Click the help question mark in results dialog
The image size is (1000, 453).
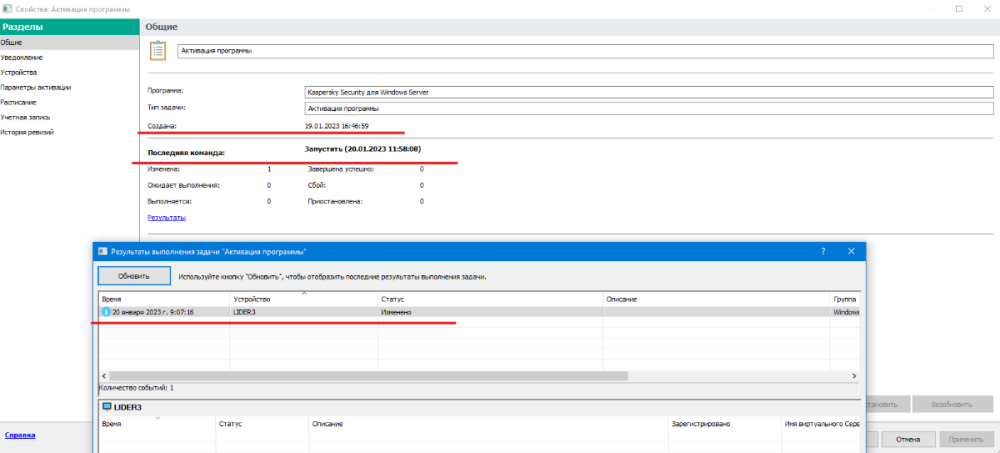(x=822, y=252)
